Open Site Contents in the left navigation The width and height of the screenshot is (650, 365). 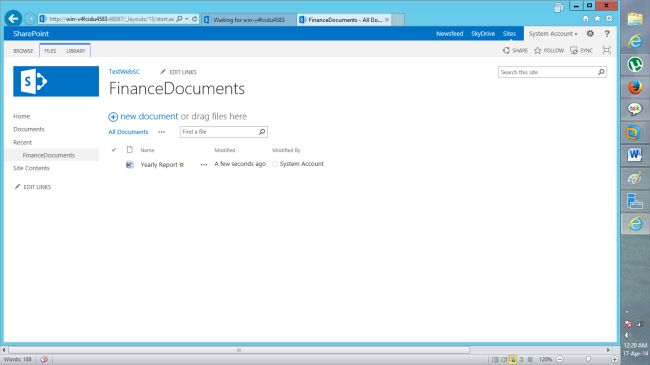click(x=31, y=168)
